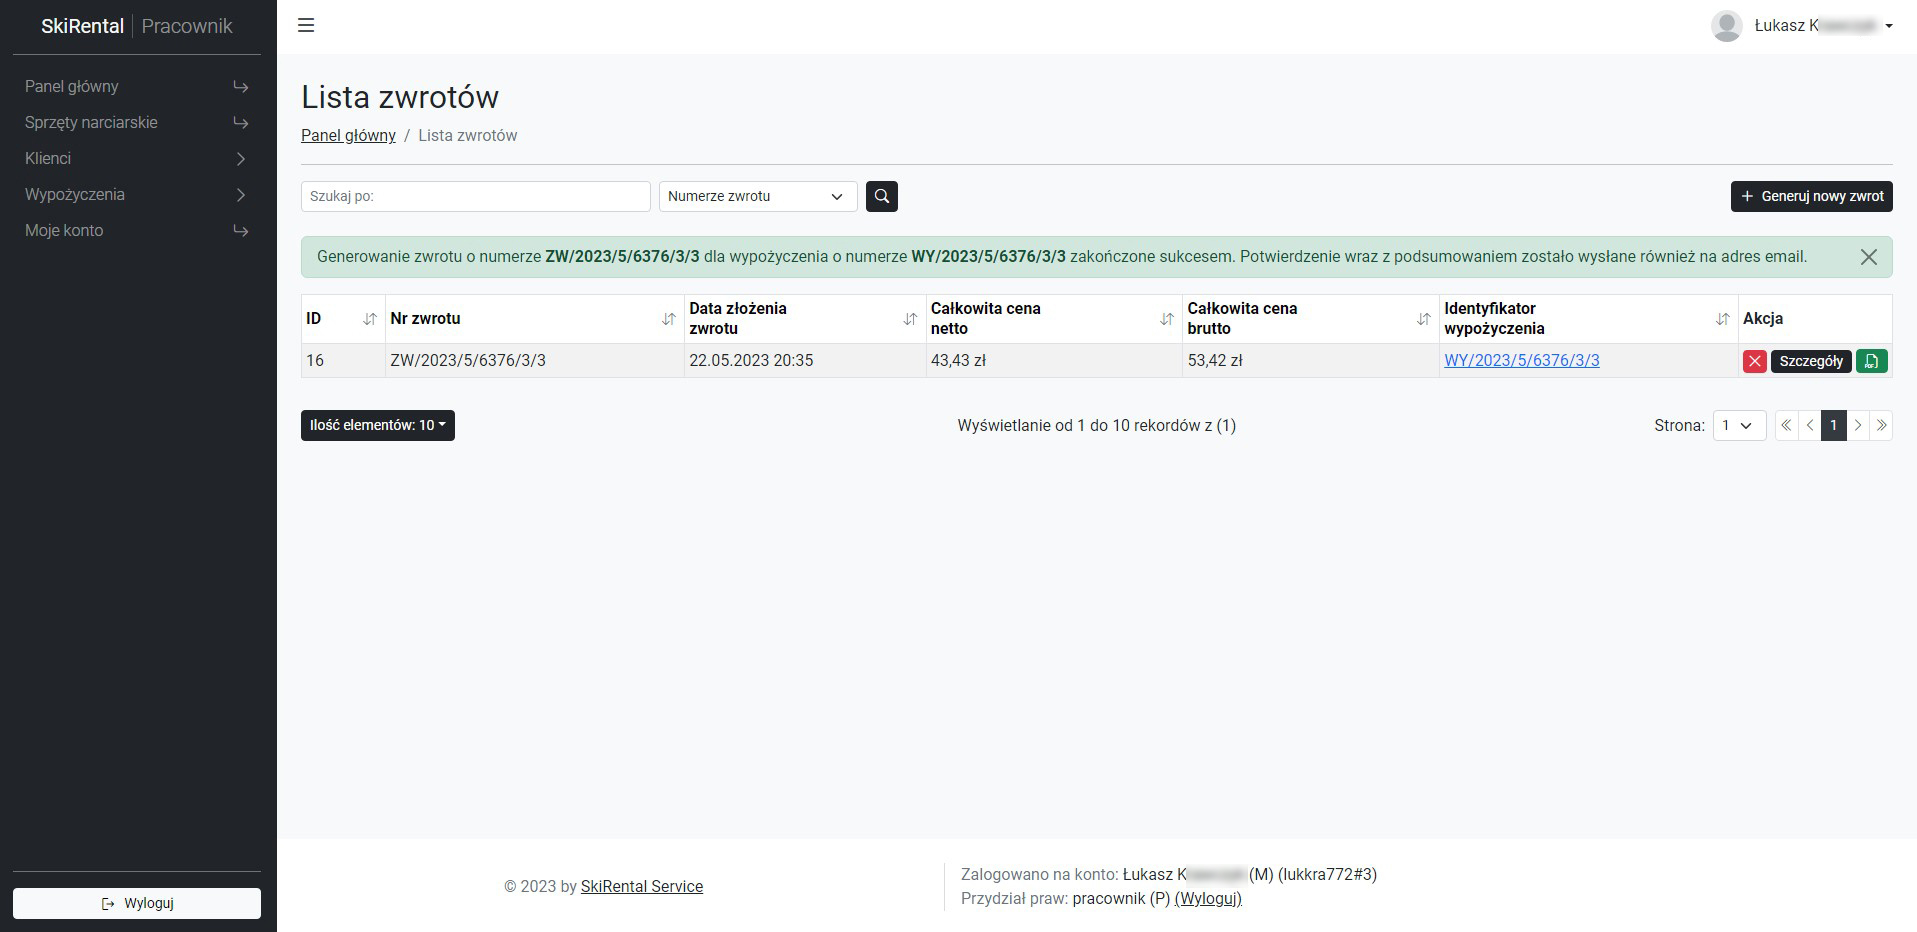
Task: Click the Lista zwrotów breadcrumb text
Action: [468, 135]
